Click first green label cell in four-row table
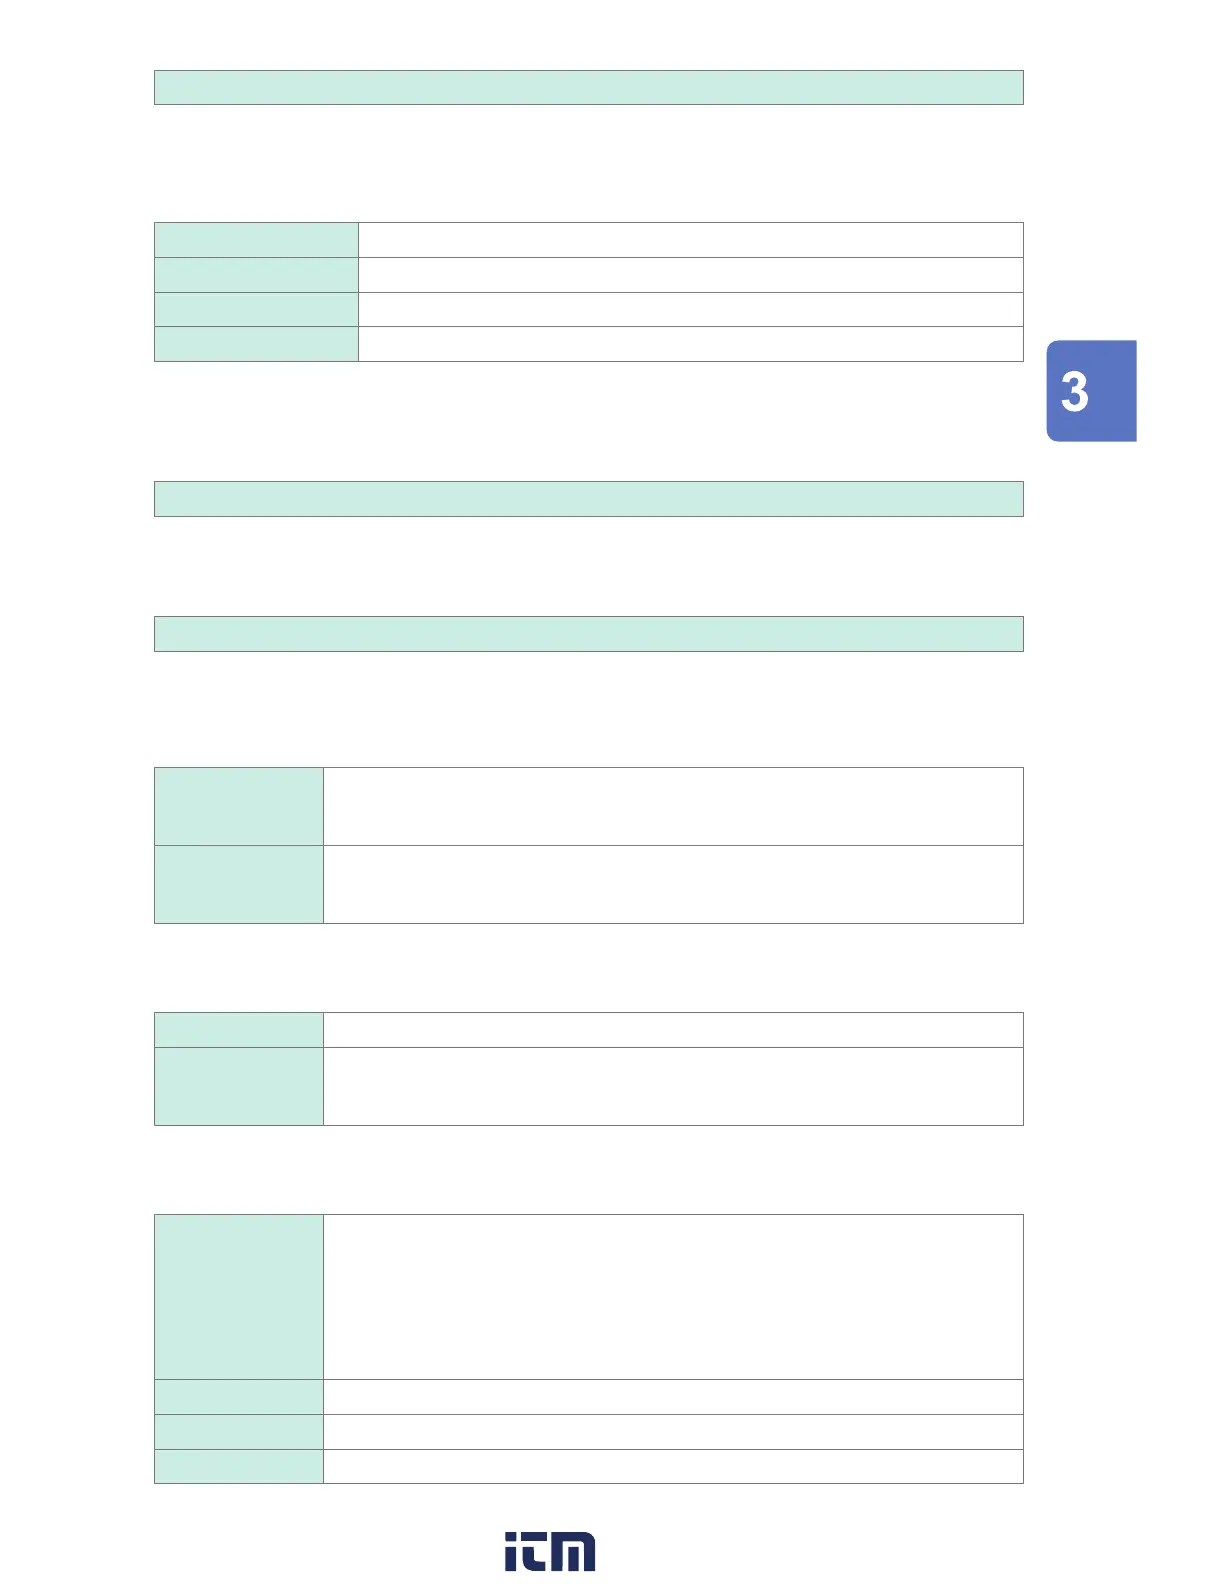The width and height of the screenshot is (1224, 1584). coord(256,240)
